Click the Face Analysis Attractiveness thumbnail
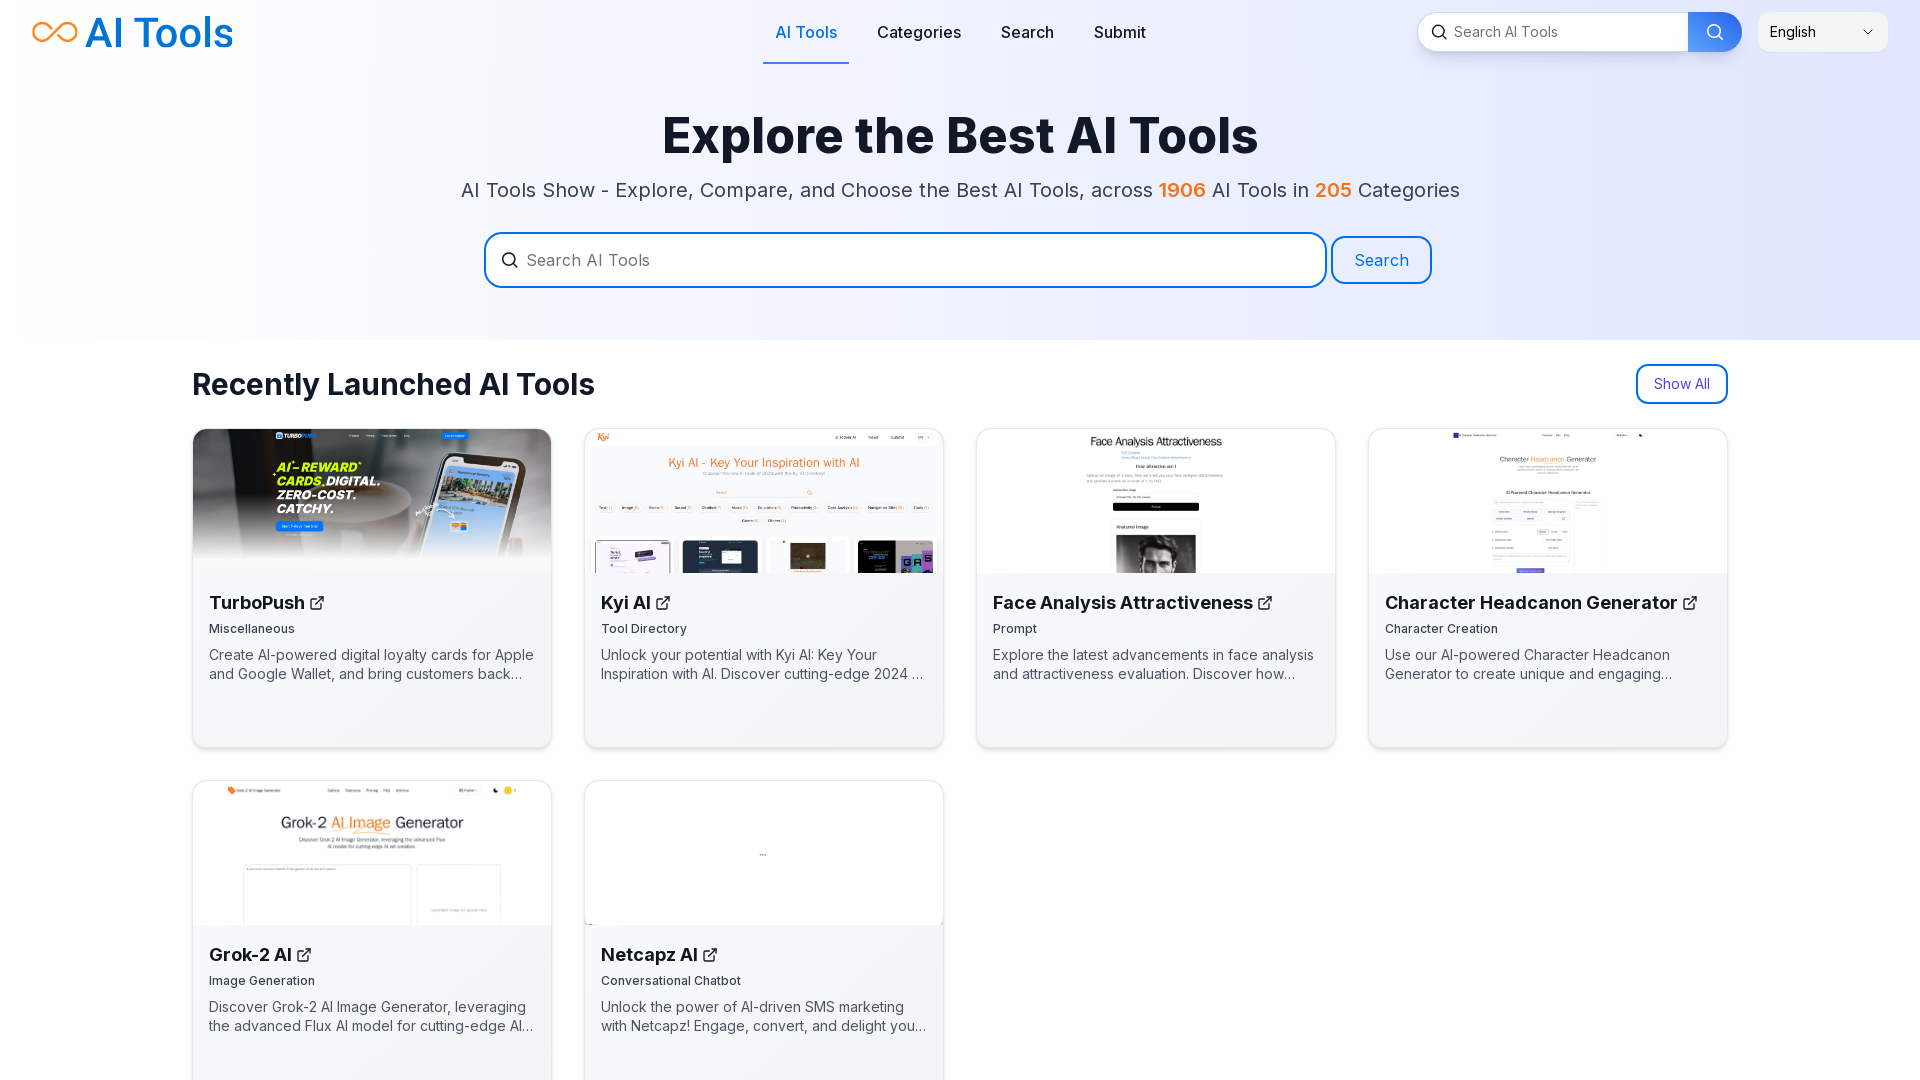 point(1156,501)
